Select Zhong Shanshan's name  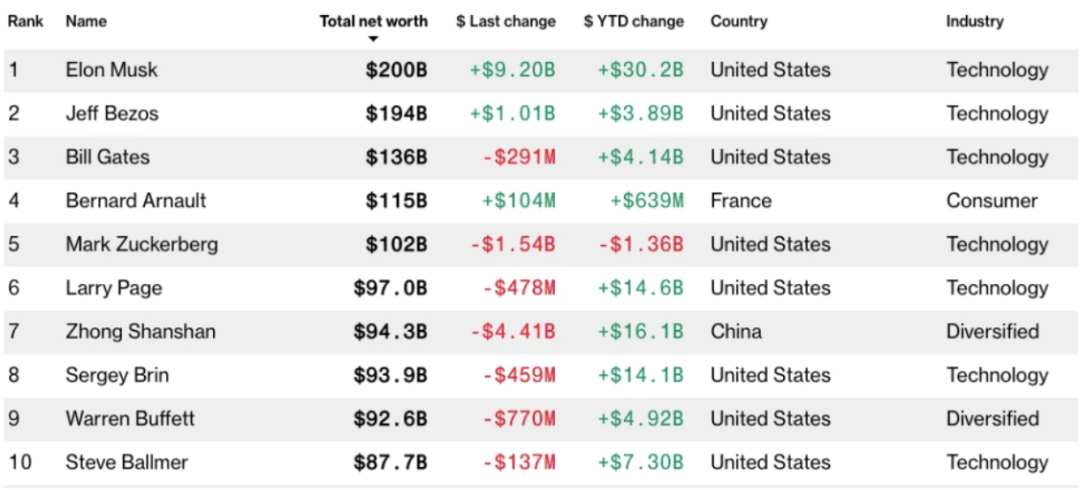pyautogui.click(x=141, y=332)
